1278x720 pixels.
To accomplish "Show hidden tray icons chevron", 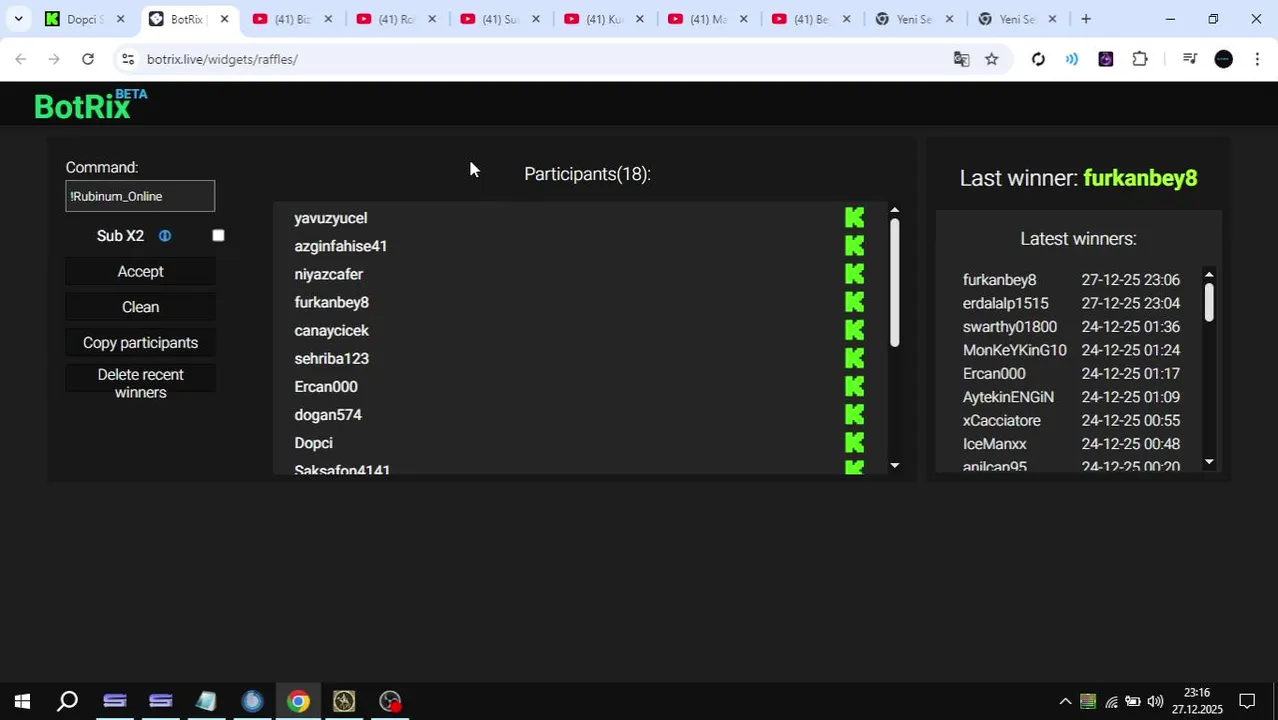I will pos(1065,701).
